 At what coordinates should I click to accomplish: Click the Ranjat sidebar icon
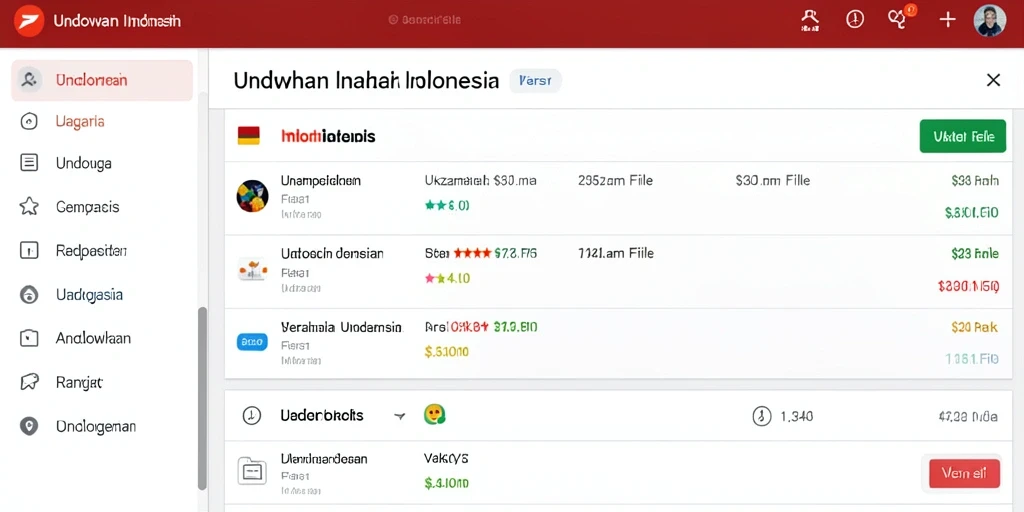point(29,382)
